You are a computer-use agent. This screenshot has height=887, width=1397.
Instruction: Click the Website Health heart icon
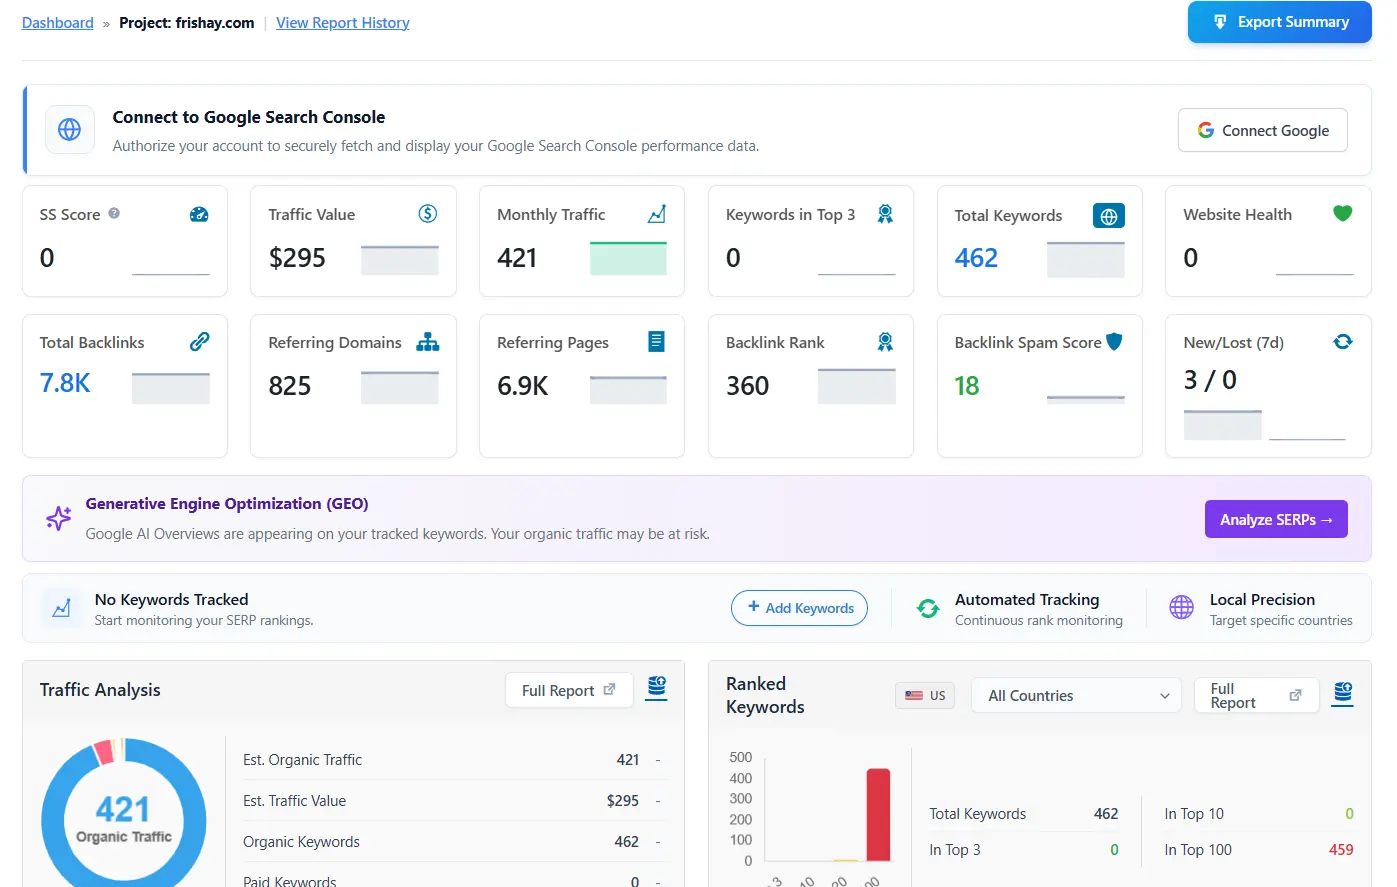[x=1342, y=213]
